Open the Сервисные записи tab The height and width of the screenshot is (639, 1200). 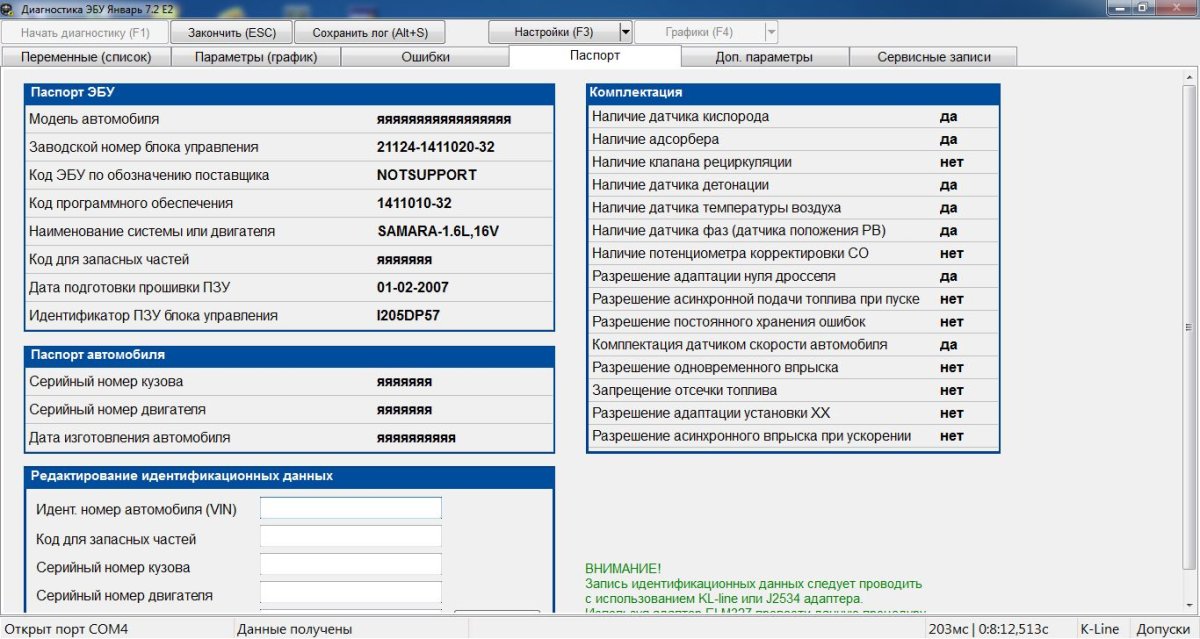point(933,57)
